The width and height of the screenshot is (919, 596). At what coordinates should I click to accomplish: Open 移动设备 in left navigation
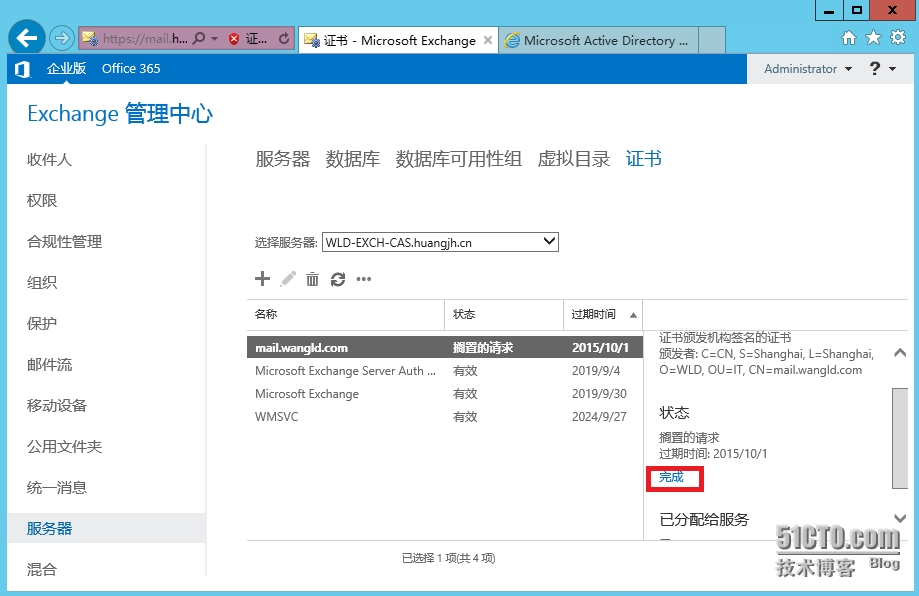[x=57, y=406]
